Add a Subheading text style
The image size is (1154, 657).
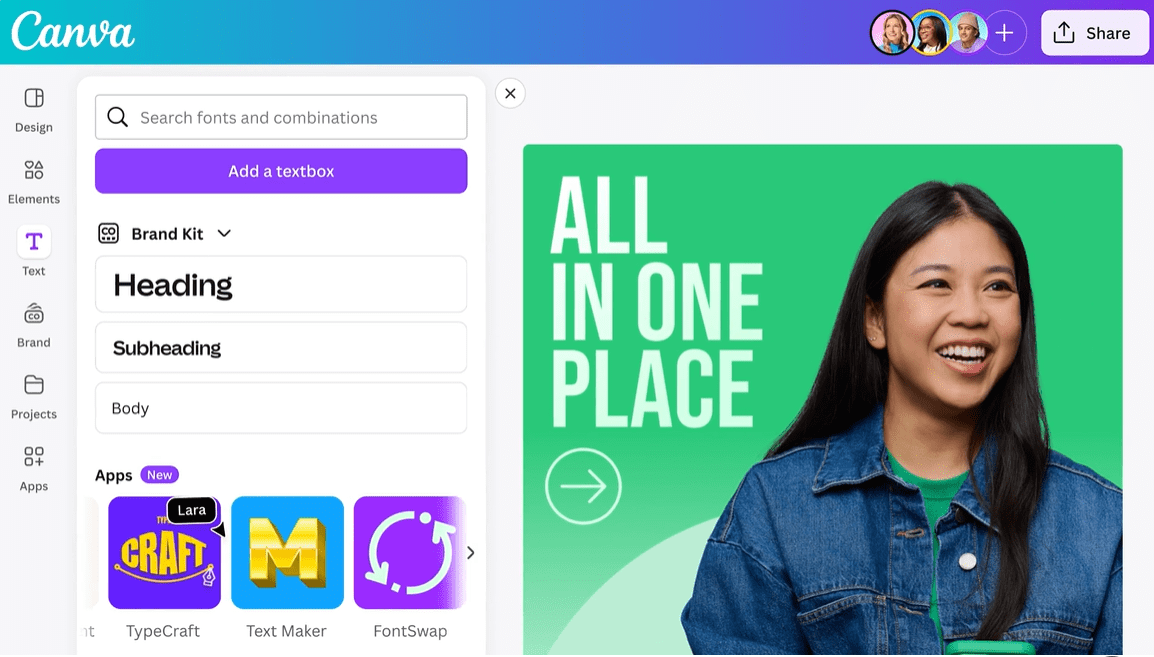tap(281, 347)
